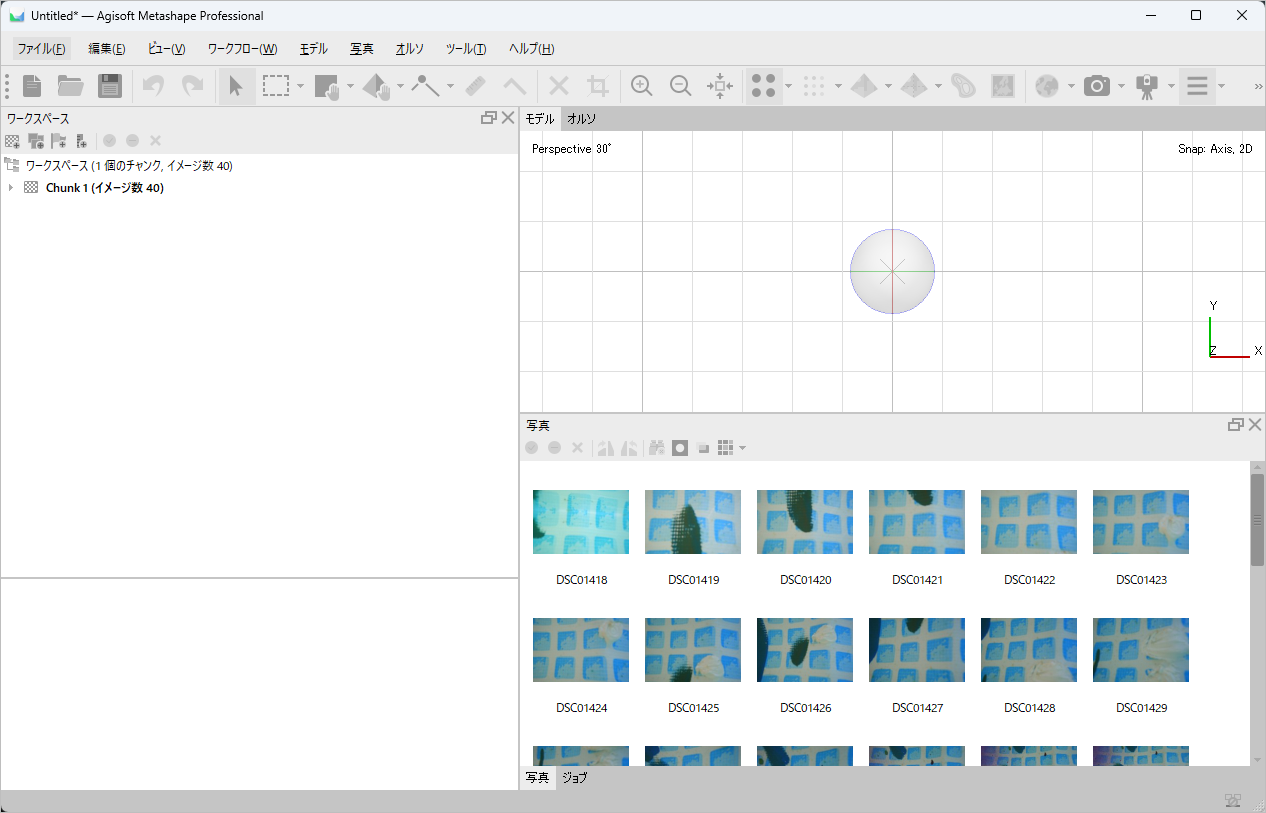Screen dimensions: 1266x813
Task: Choose the Move object tool
Action: pos(377,86)
